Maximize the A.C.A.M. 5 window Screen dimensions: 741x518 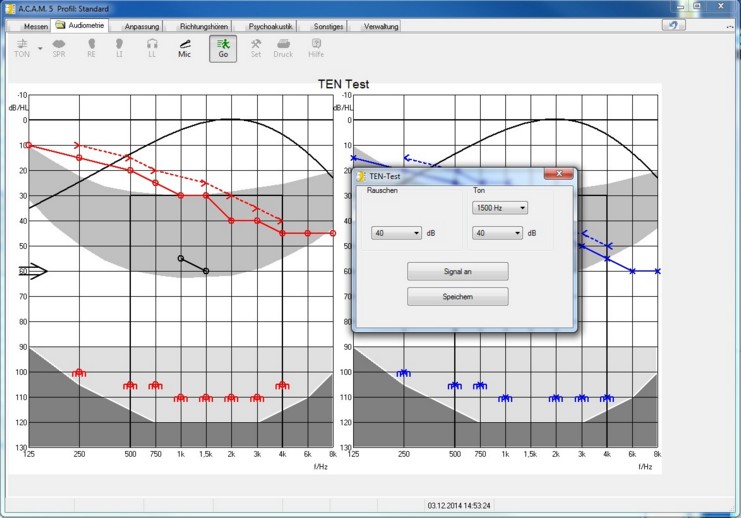[698, 6]
